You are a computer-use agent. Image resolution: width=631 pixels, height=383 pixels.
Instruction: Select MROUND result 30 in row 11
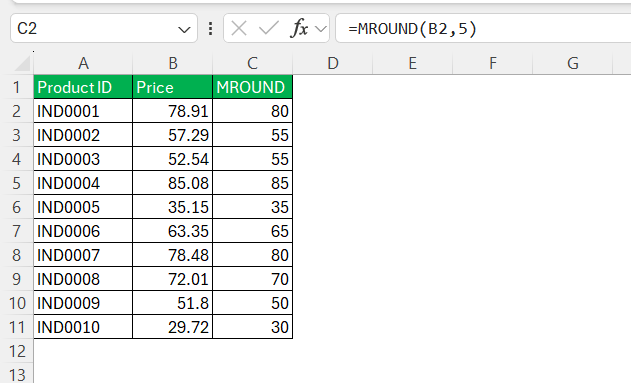coord(252,327)
